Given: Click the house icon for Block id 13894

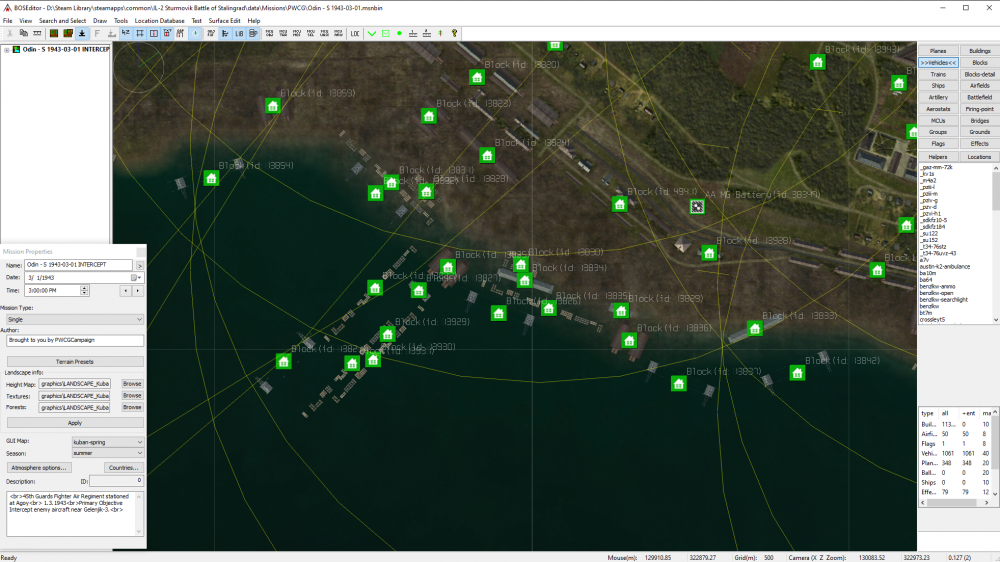Looking at the screenshot, I should (x=211, y=178).
